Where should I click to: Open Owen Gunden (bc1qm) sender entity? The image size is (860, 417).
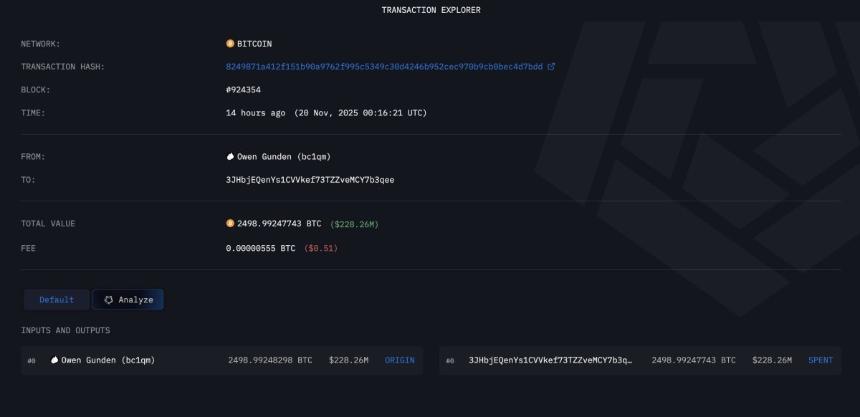(284, 156)
